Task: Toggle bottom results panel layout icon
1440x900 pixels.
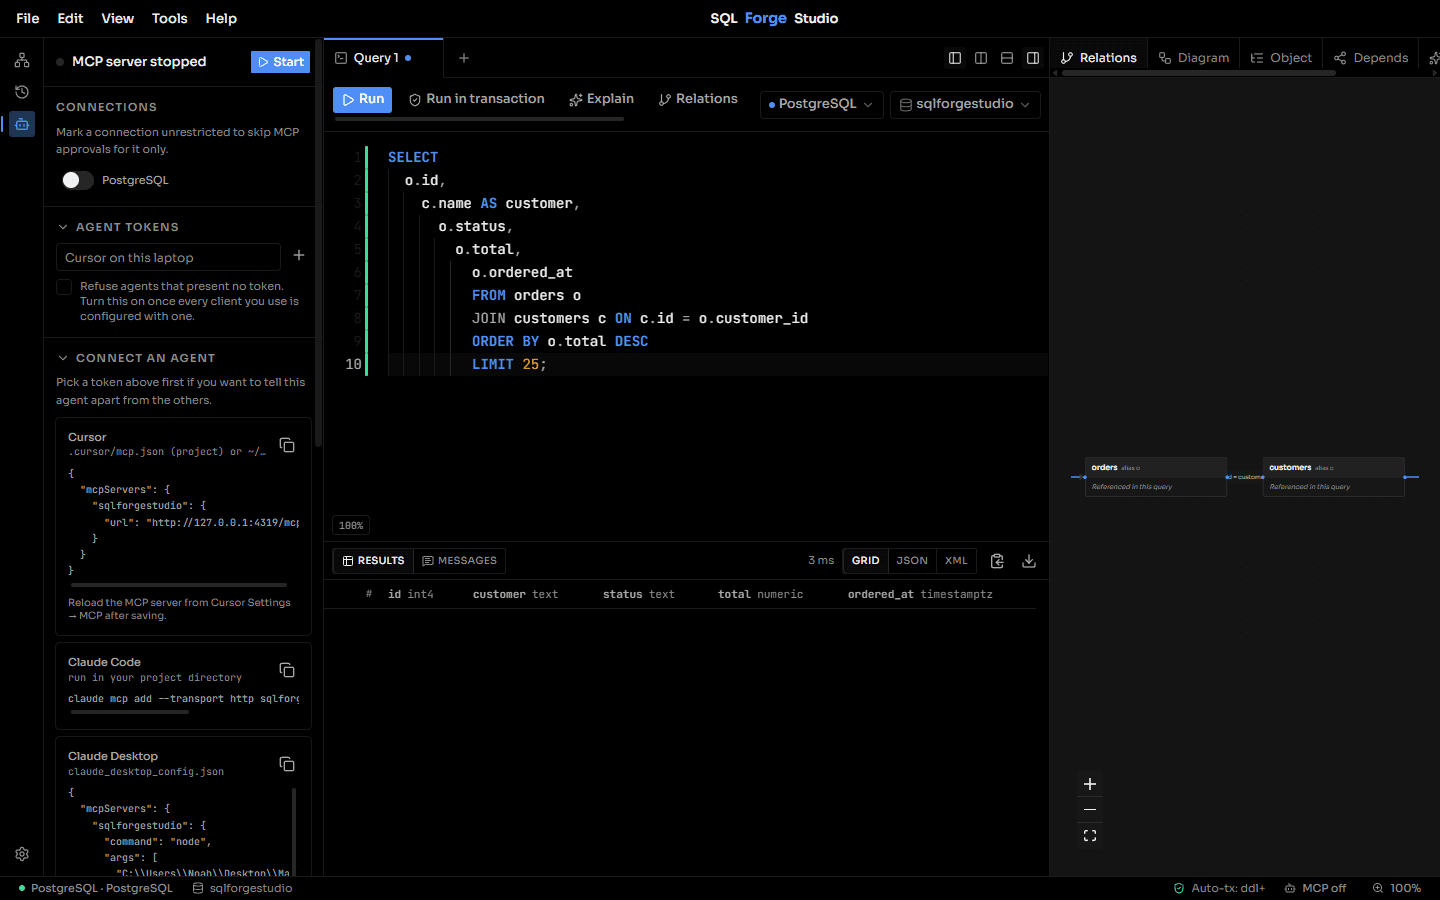Action: click(x=1007, y=58)
